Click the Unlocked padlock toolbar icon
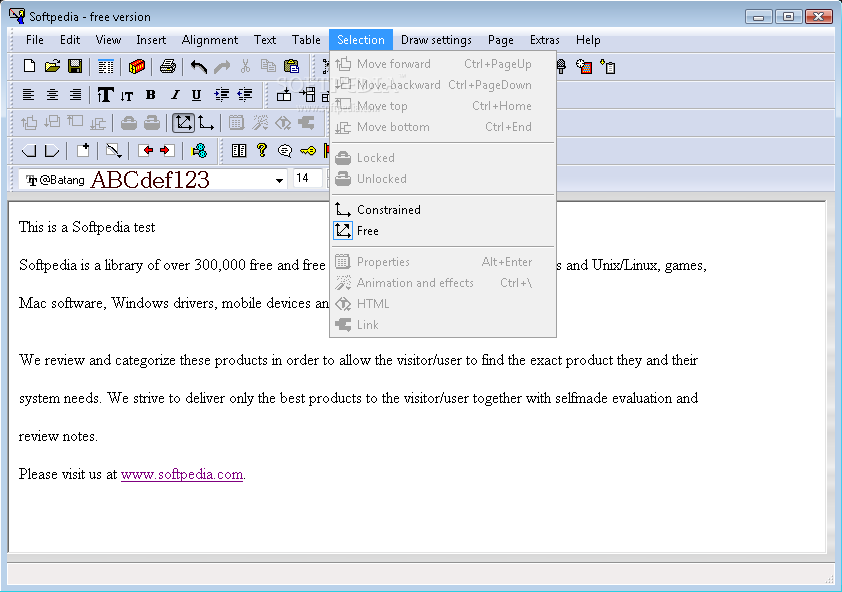Viewport: 842px width, 592px height. 152,123
